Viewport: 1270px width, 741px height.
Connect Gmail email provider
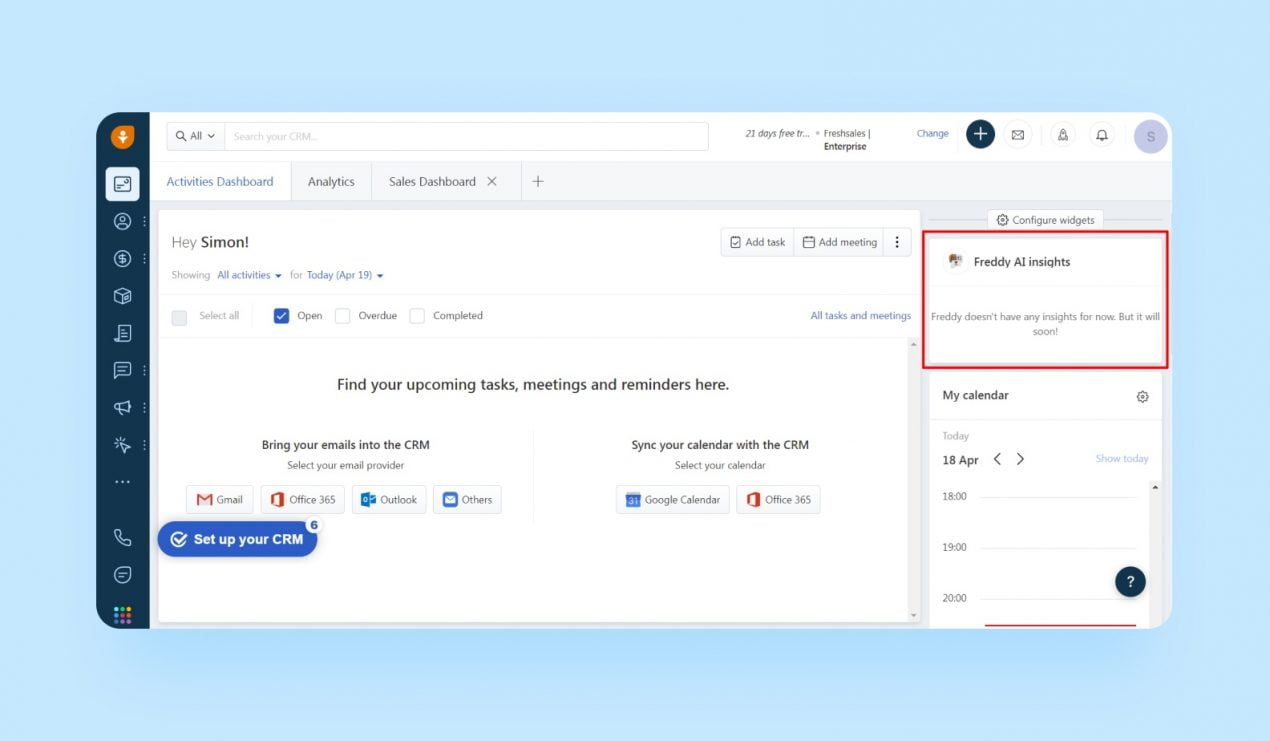pyautogui.click(x=220, y=500)
